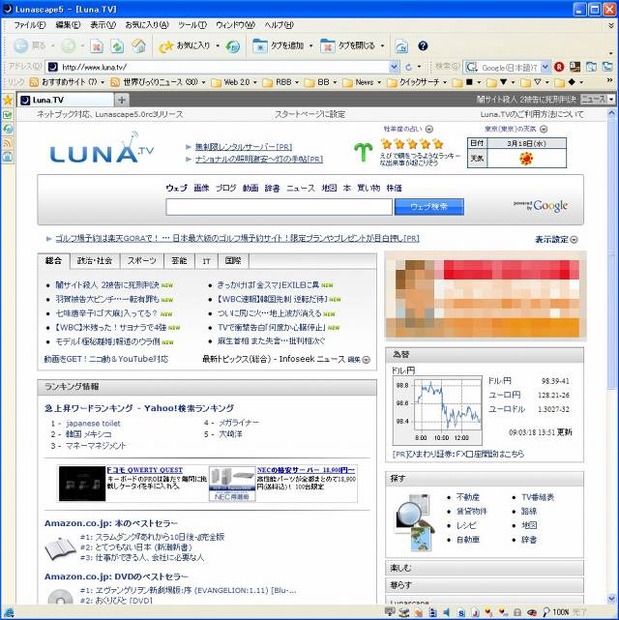Click the address bar URL field
Screen dimensions: 619x620
(x=223, y=67)
